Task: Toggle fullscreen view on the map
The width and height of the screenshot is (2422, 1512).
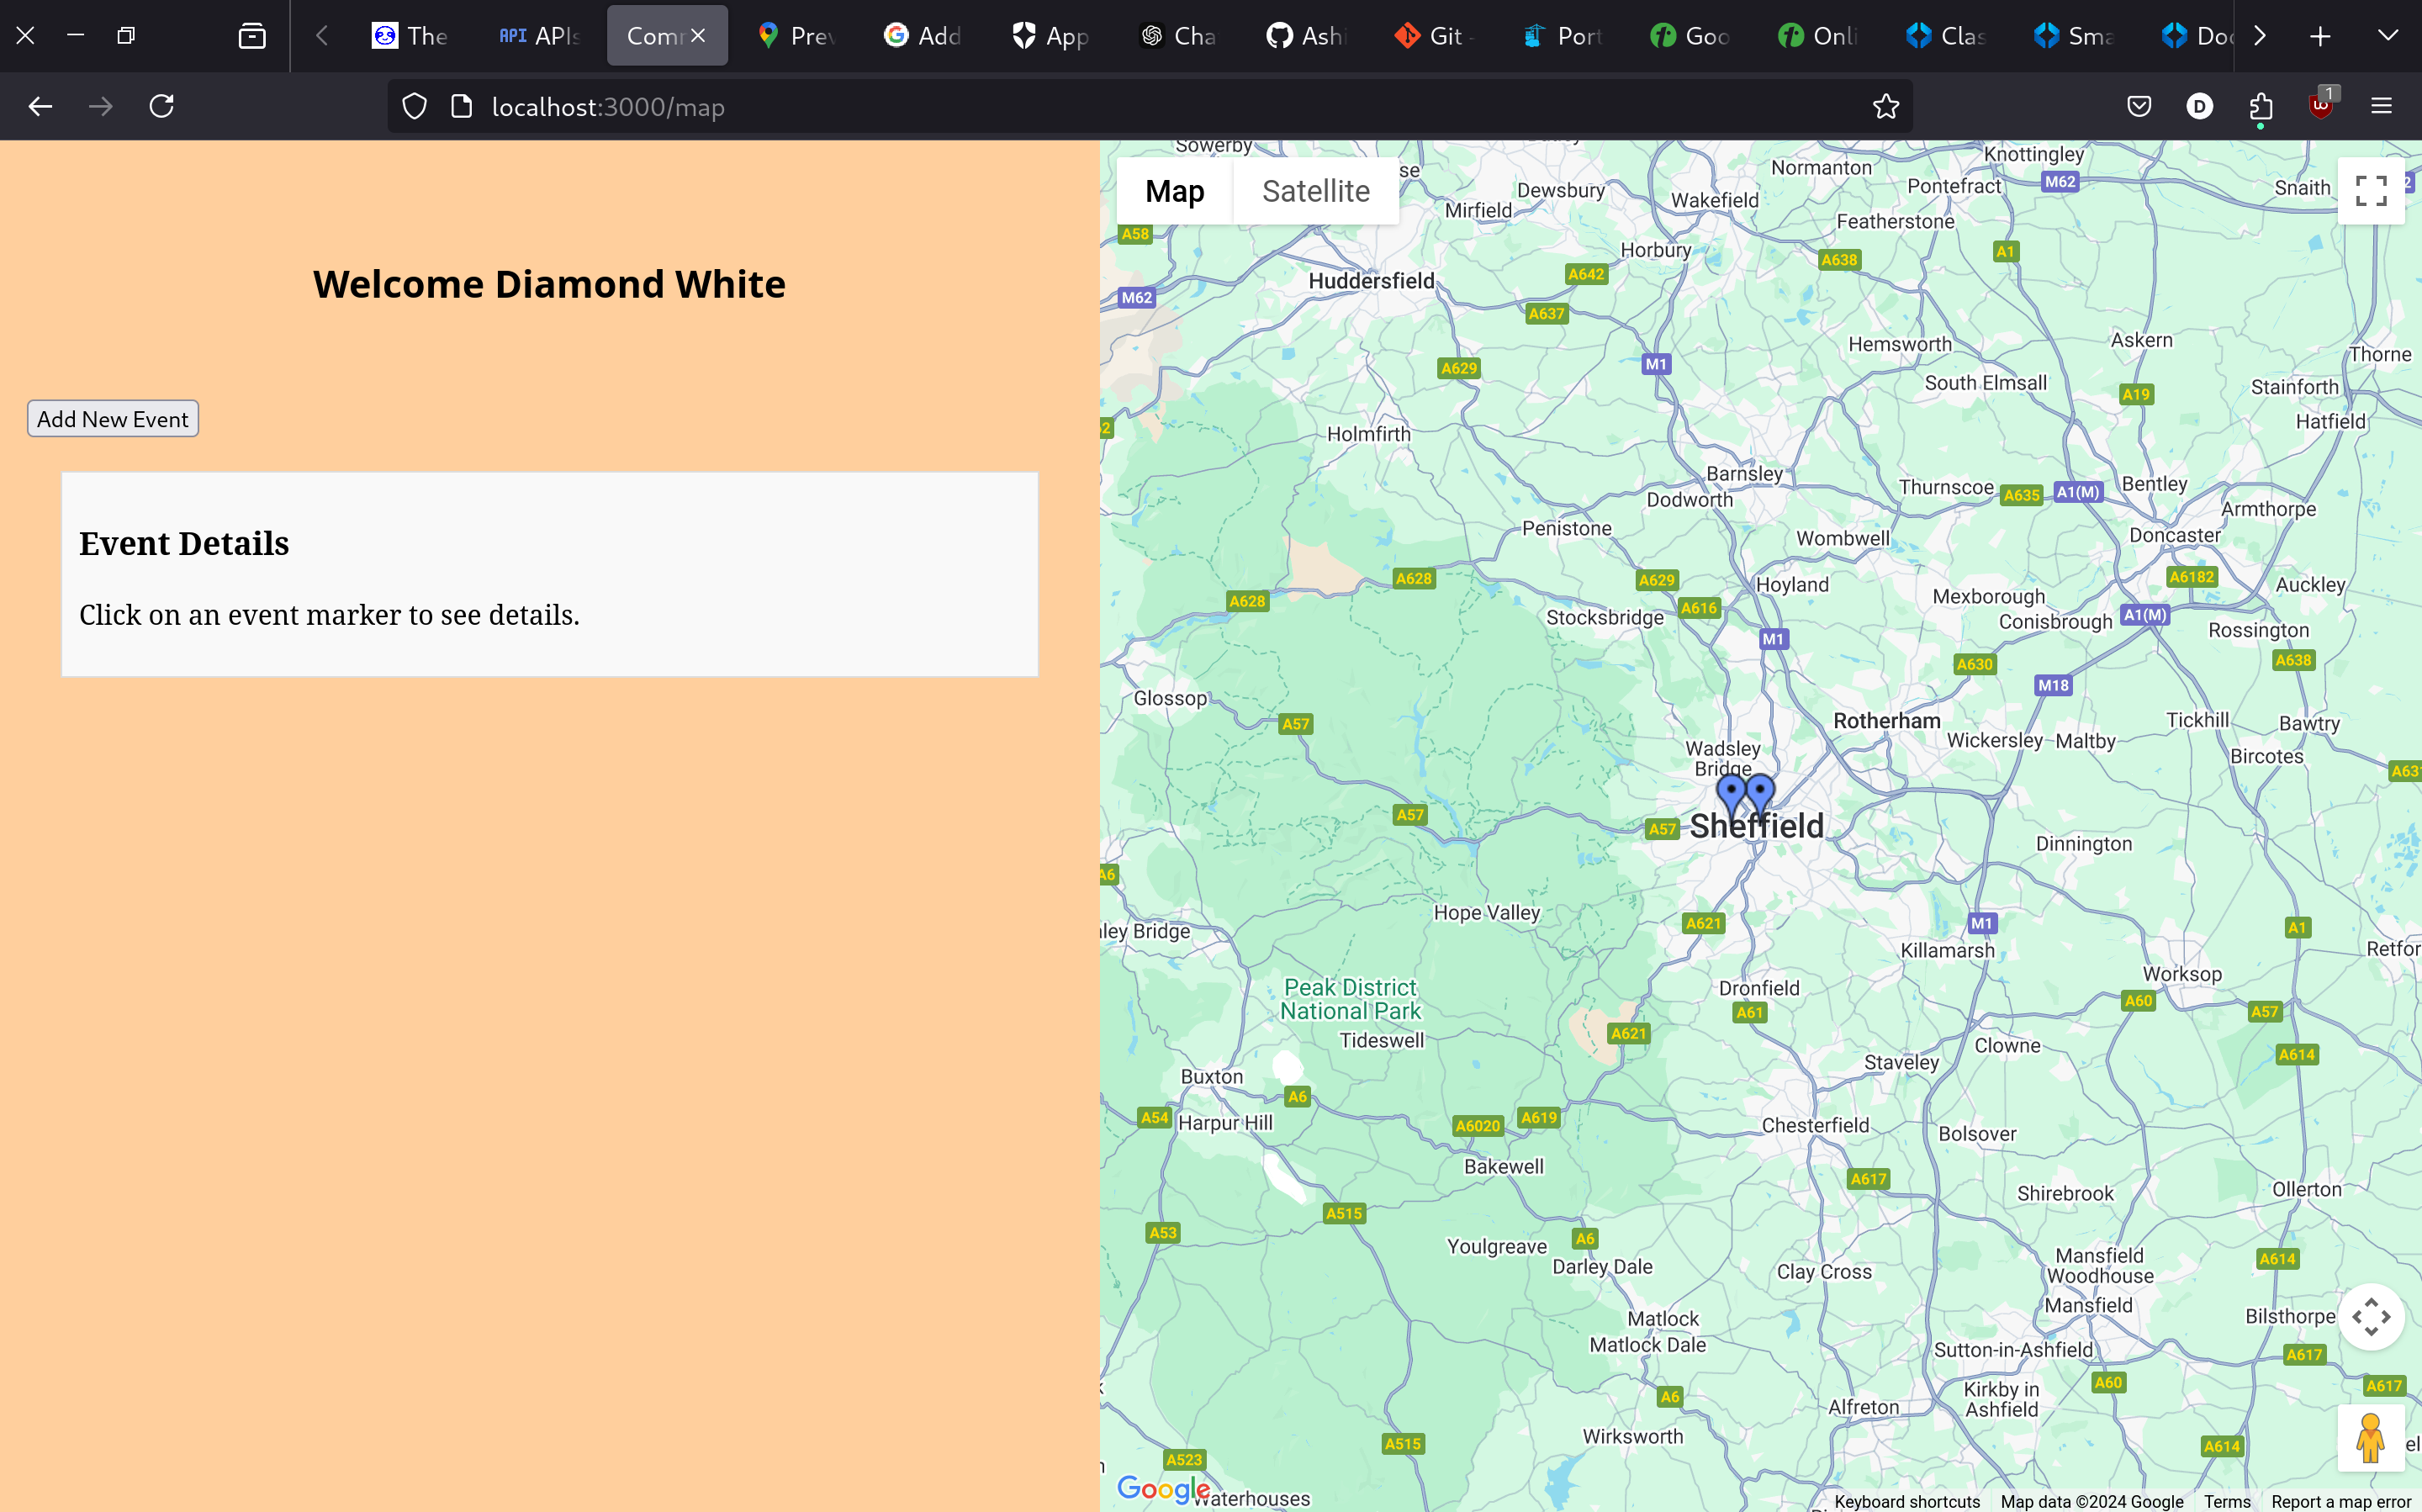Action: click(x=2370, y=190)
